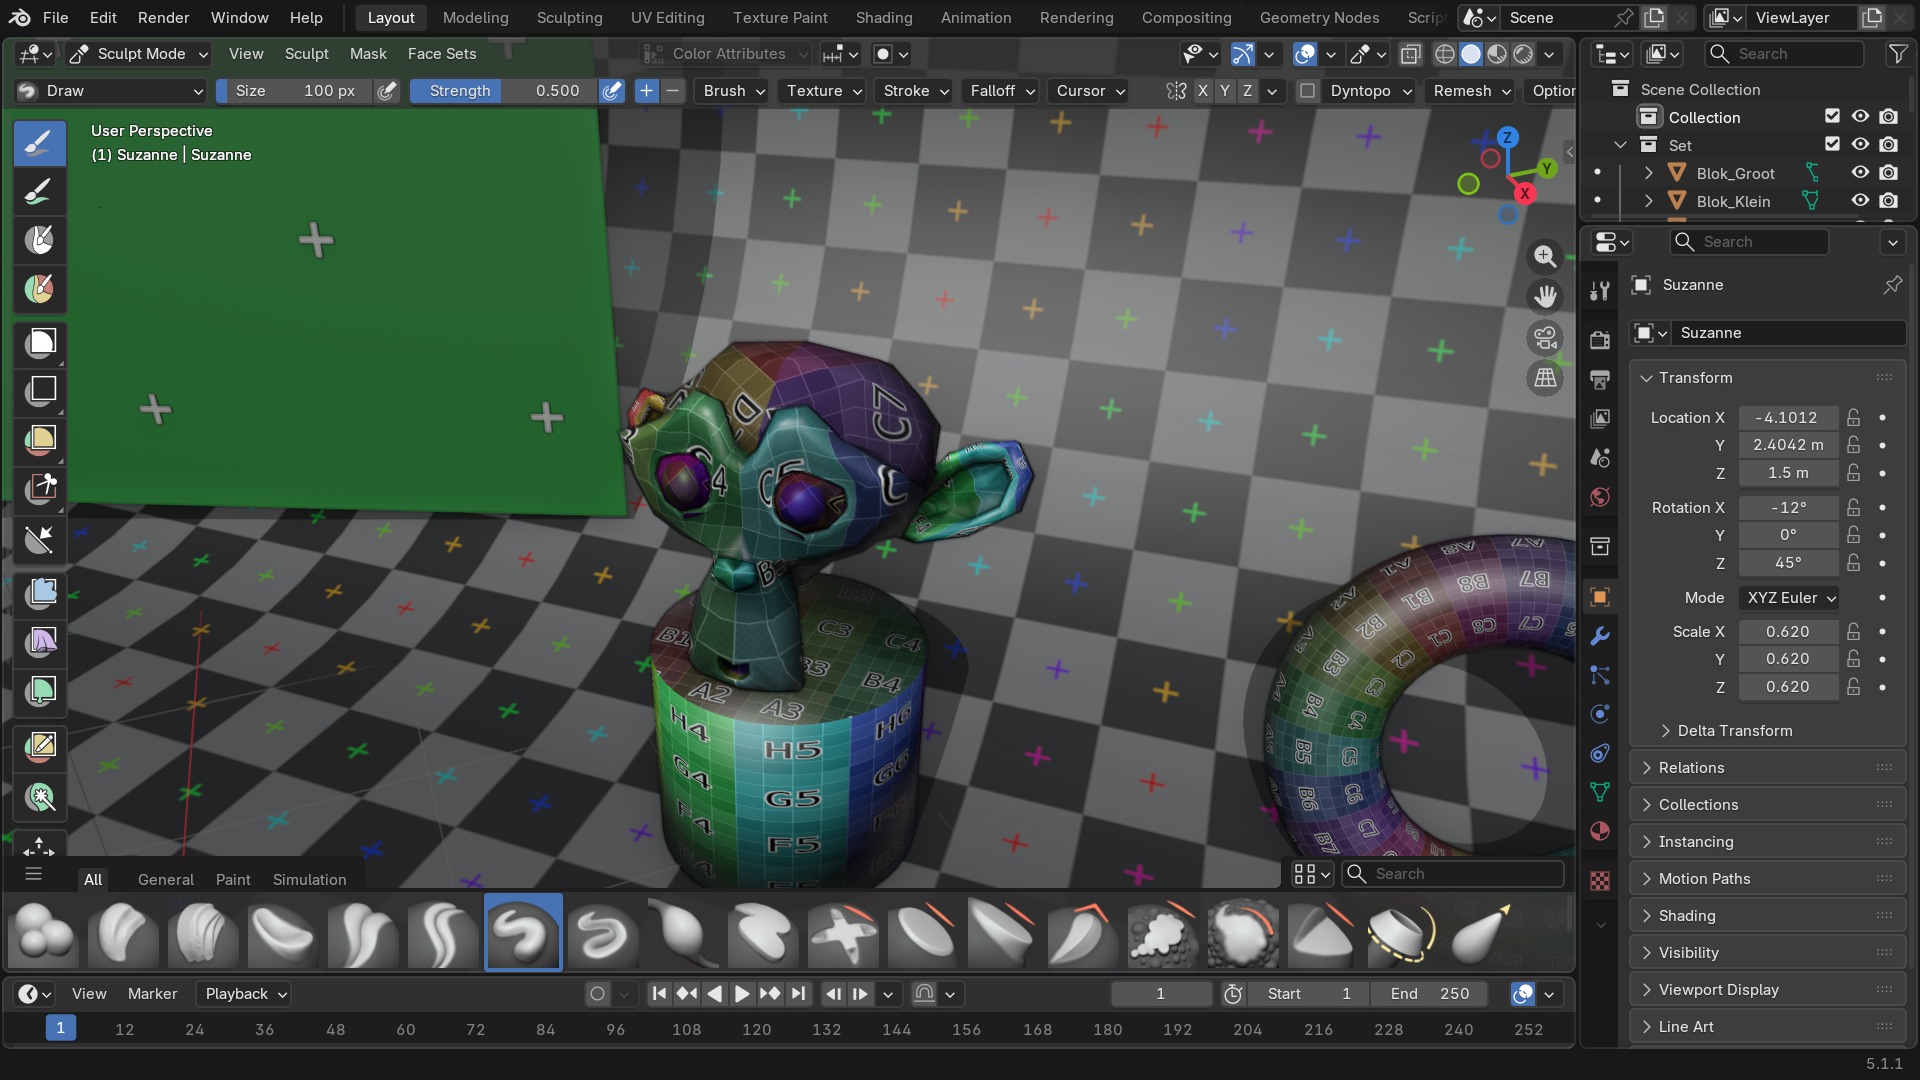Enable the Dyntopo checkbox
This screenshot has width=1920, height=1080.
coord(1307,91)
